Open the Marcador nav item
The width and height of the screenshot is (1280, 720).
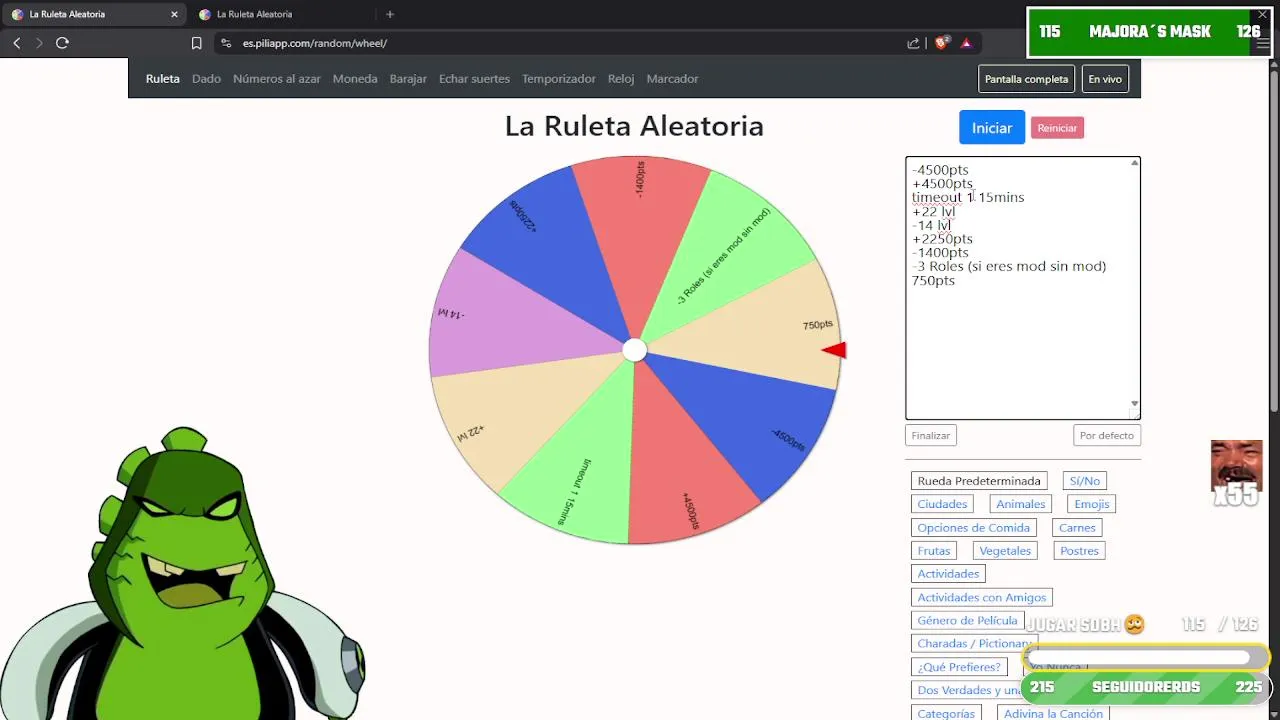click(x=672, y=78)
